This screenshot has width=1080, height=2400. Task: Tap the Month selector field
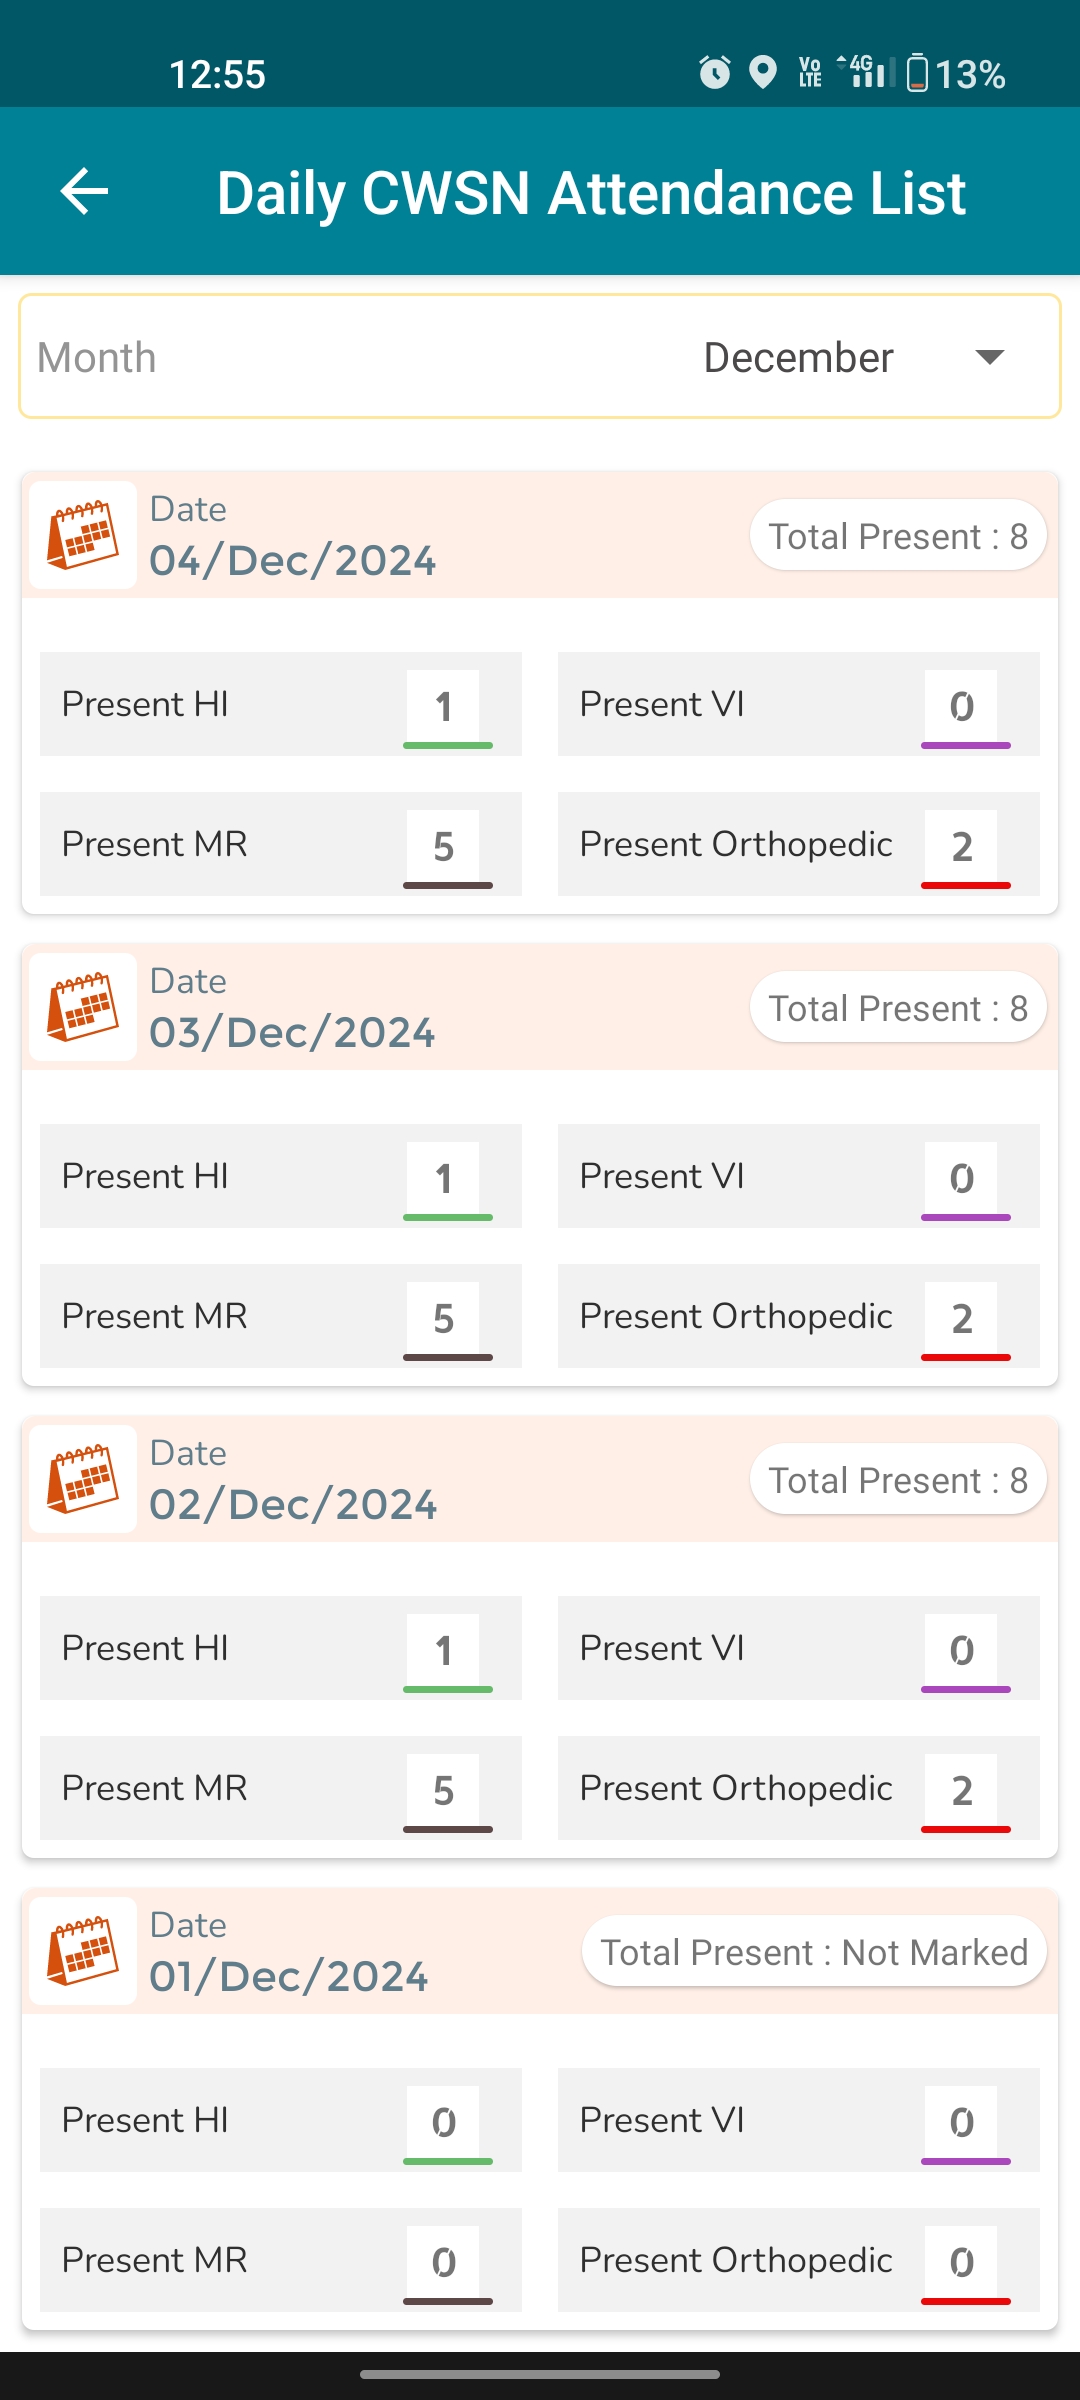point(540,356)
